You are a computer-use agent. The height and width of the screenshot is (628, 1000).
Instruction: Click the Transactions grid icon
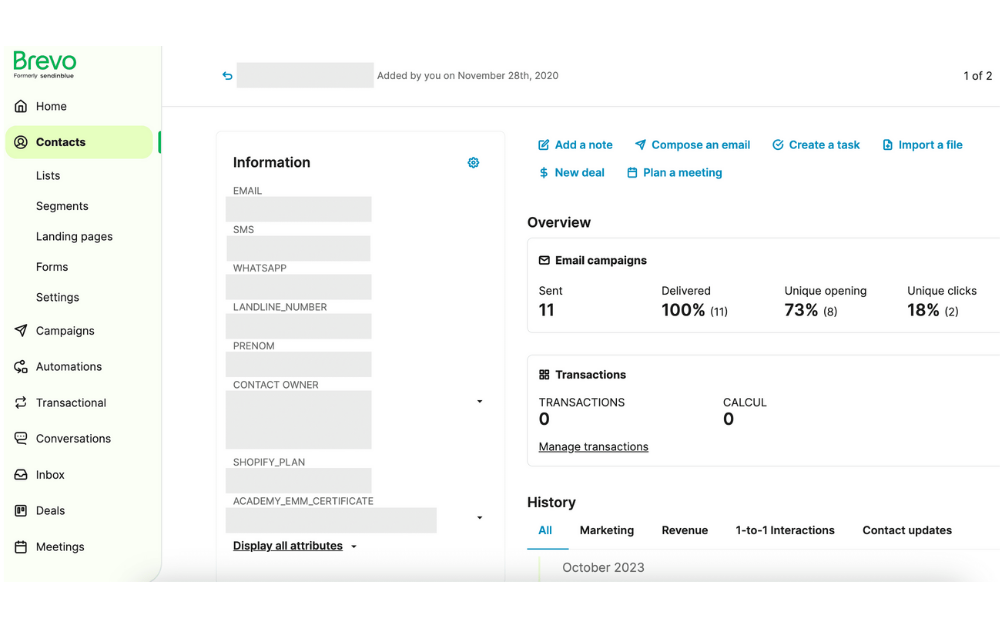click(x=544, y=374)
